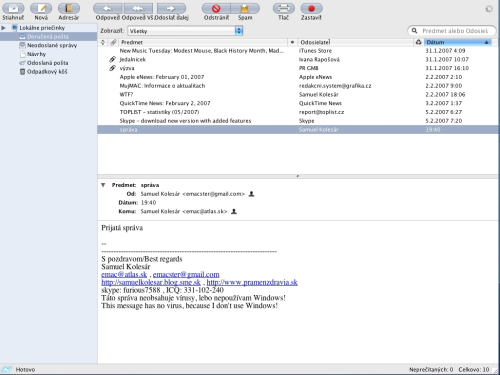Click redakcni.system@grafika.cz sender cell
The image size is (500, 375).
[335, 86]
